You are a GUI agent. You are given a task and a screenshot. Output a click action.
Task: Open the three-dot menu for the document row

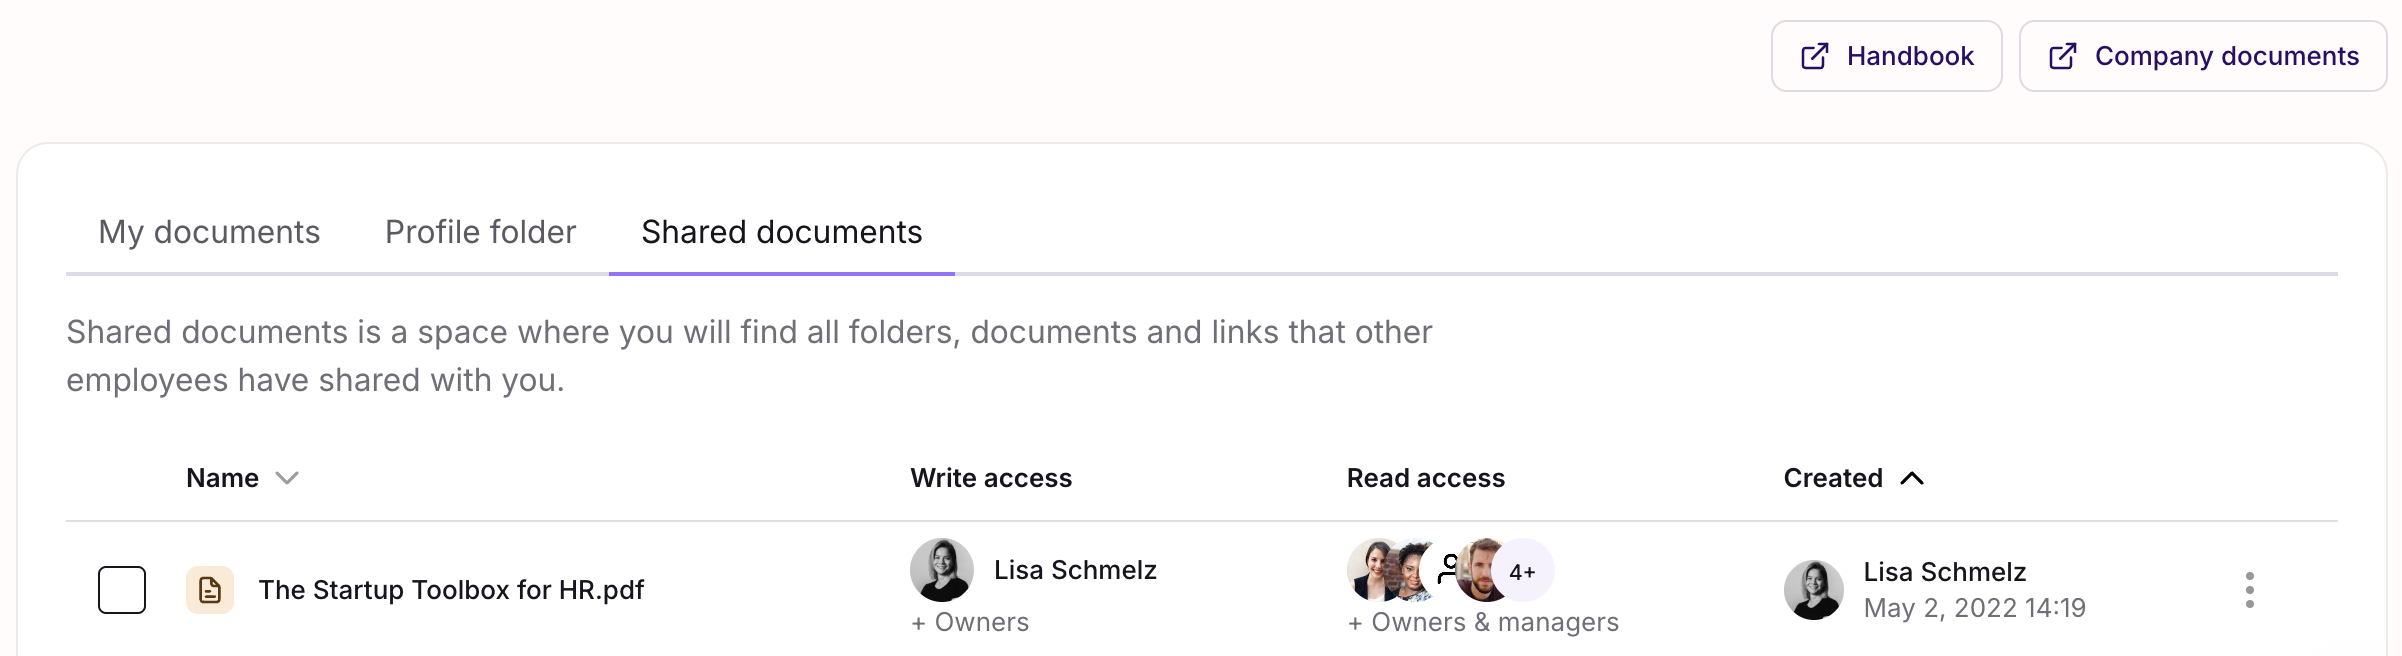(x=2249, y=590)
